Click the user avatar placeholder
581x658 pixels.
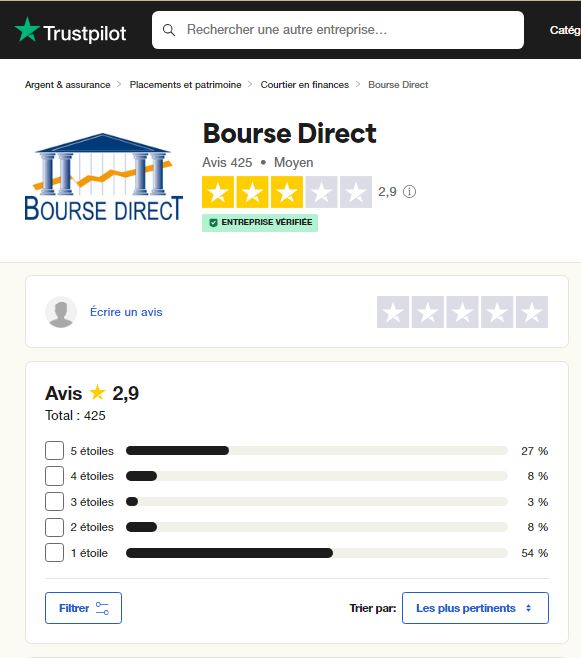(x=61, y=312)
